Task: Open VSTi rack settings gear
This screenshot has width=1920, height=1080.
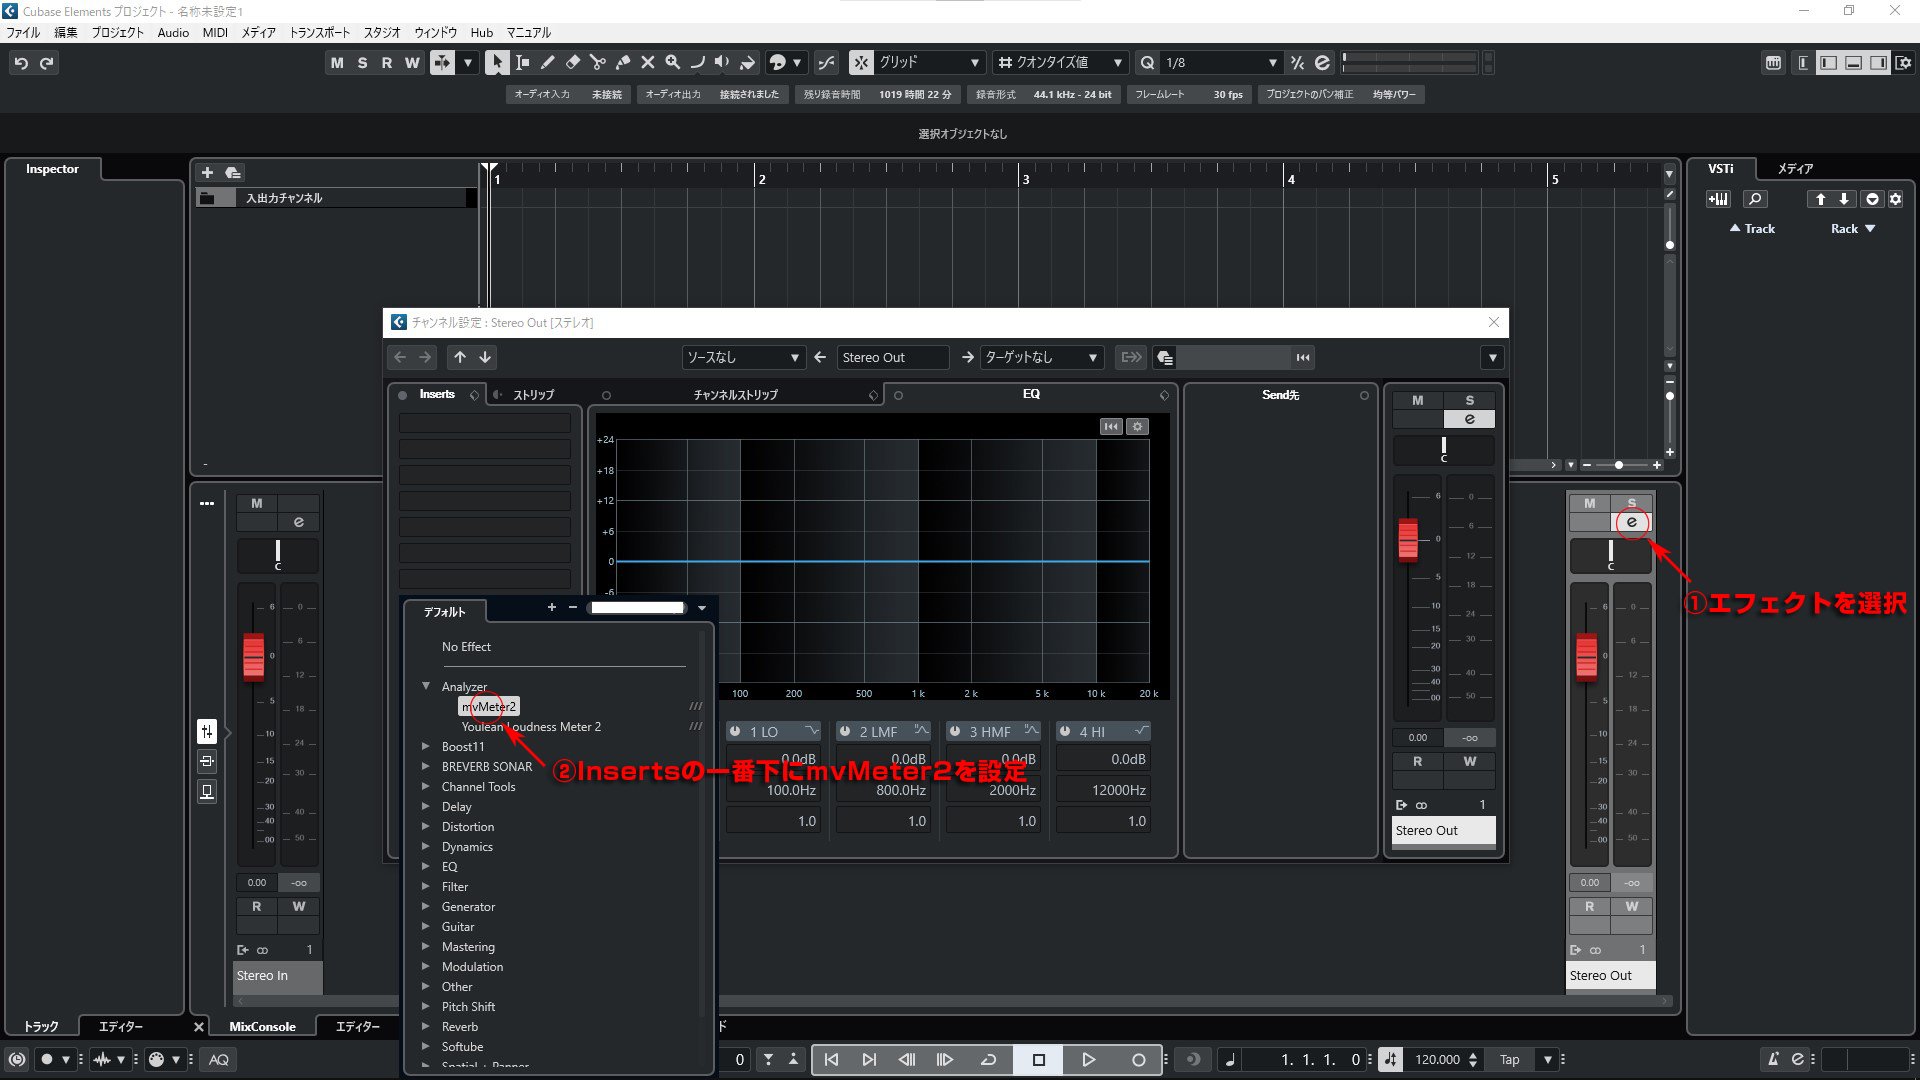Action: [x=1895, y=199]
